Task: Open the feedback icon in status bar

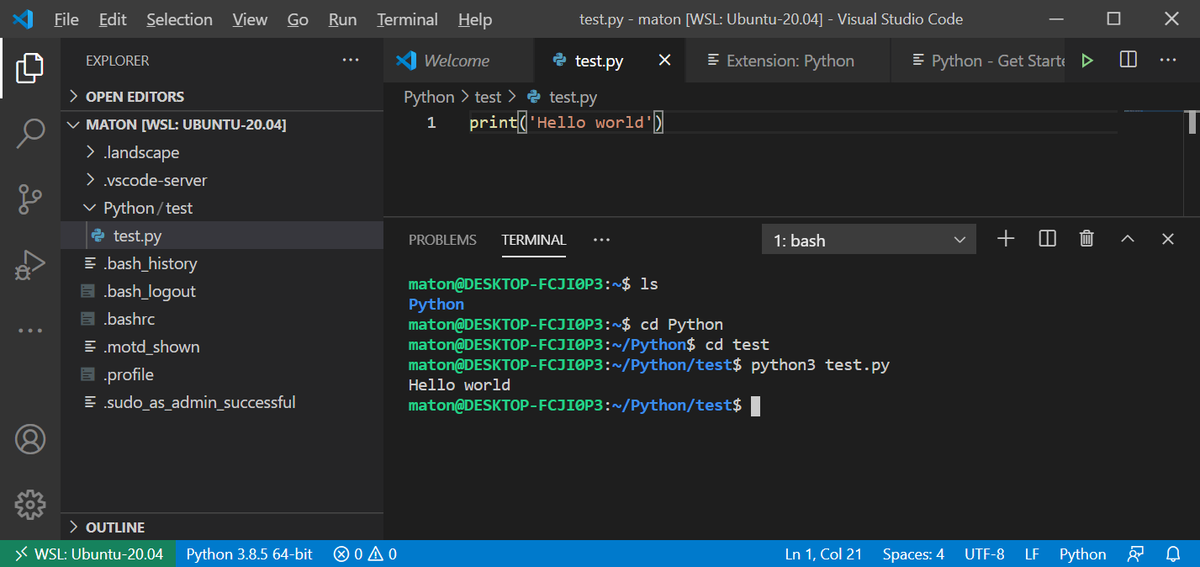Action: pyautogui.click(x=1135, y=554)
